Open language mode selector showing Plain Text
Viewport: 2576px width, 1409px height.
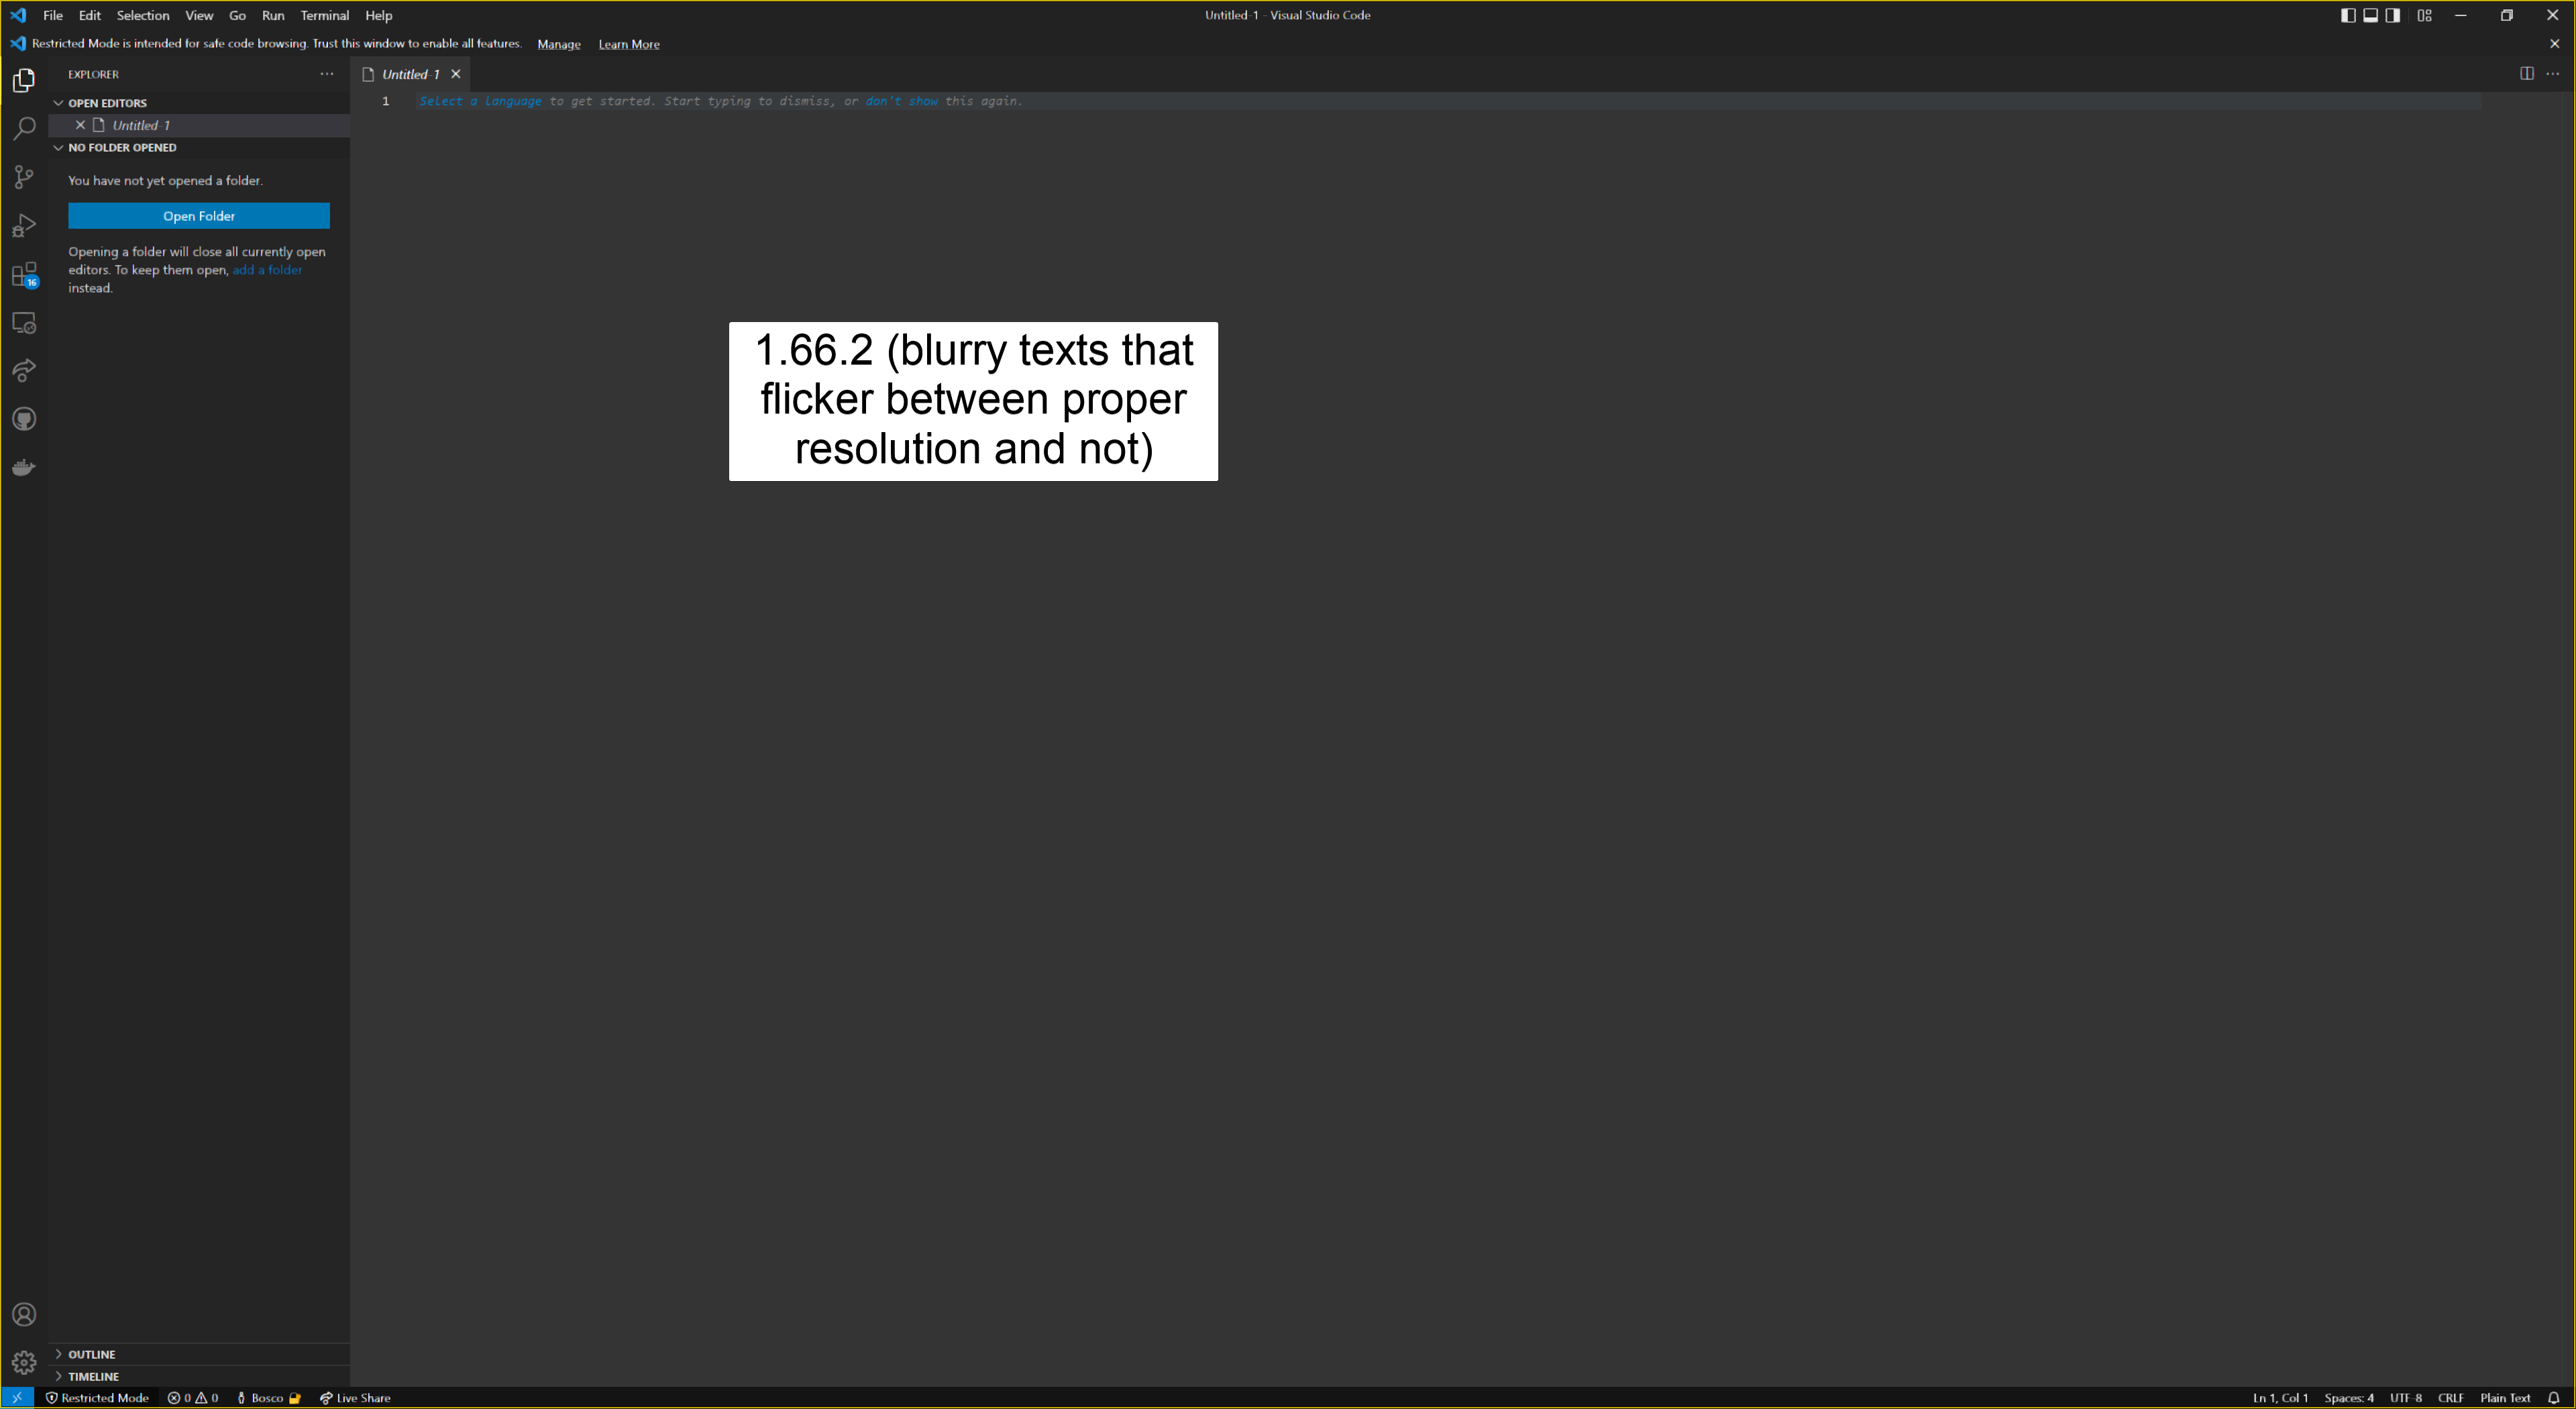tap(2506, 1397)
